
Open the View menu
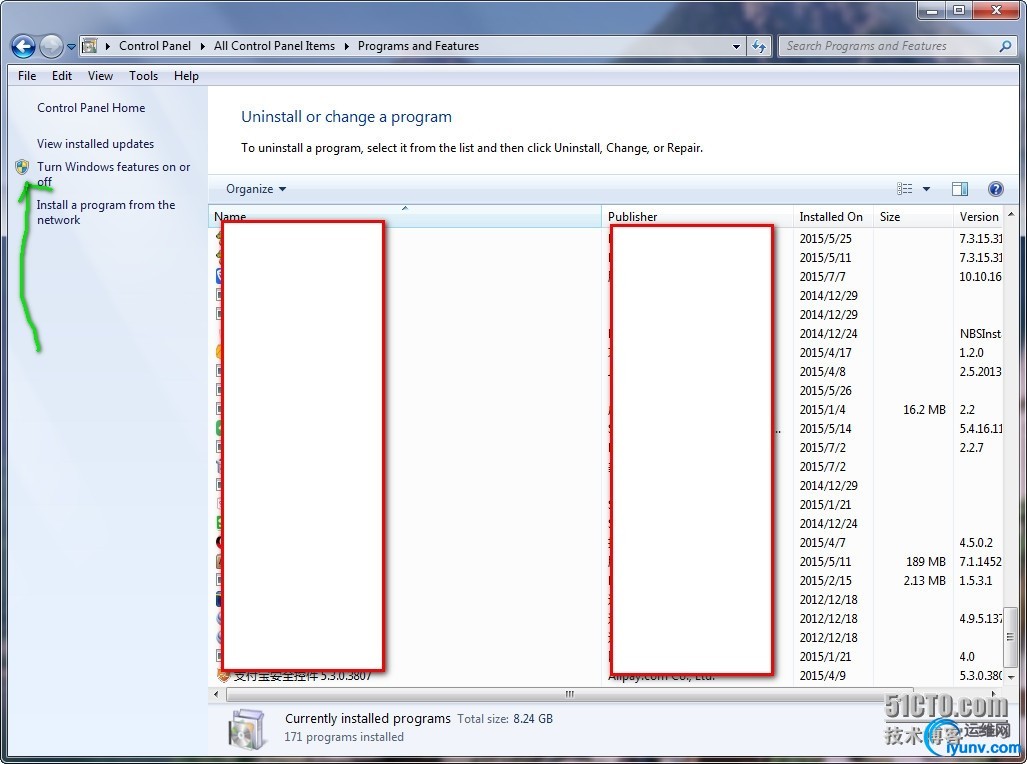tap(100, 76)
